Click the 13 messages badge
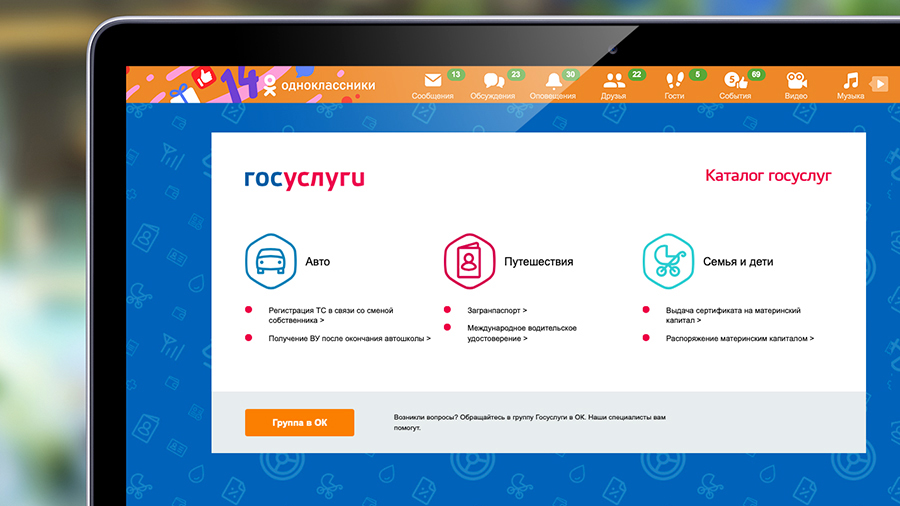The image size is (900, 506). tap(456, 75)
